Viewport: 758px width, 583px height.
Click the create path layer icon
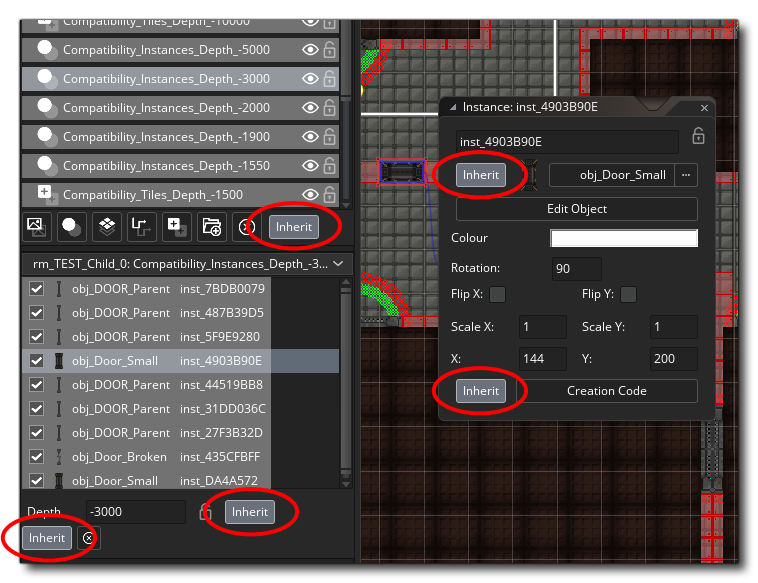point(142,227)
